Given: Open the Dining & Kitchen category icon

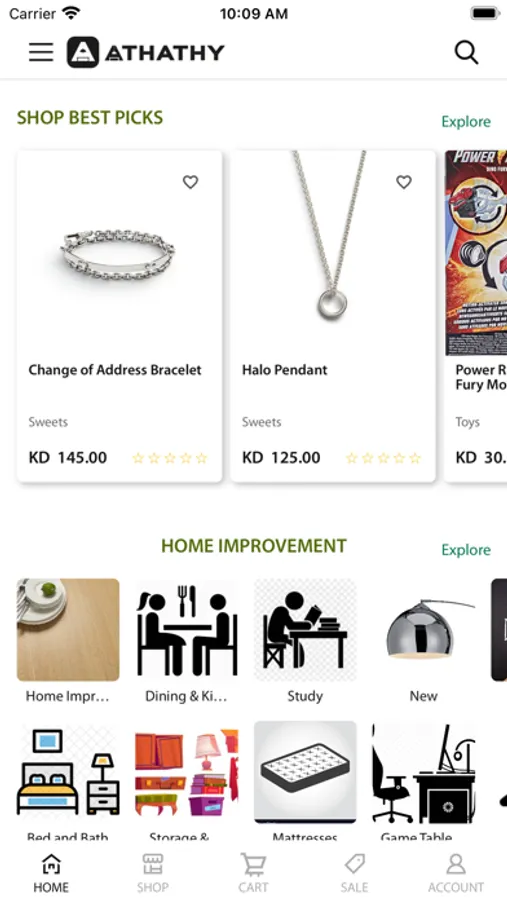Looking at the screenshot, I should coord(187,630).
